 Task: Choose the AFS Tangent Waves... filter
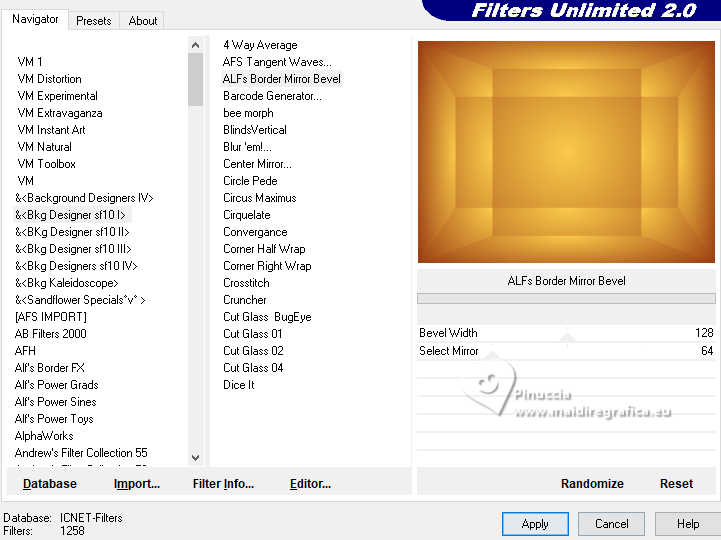pyautogui.click(x=277, y=62)
